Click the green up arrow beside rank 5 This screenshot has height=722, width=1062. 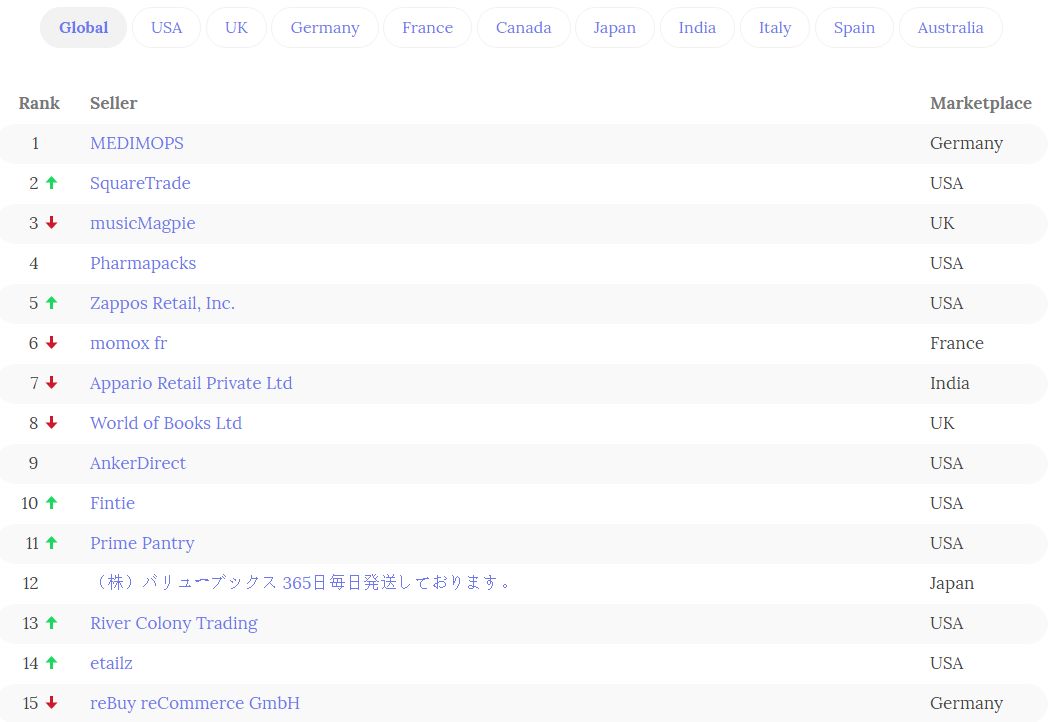[51, 303]
